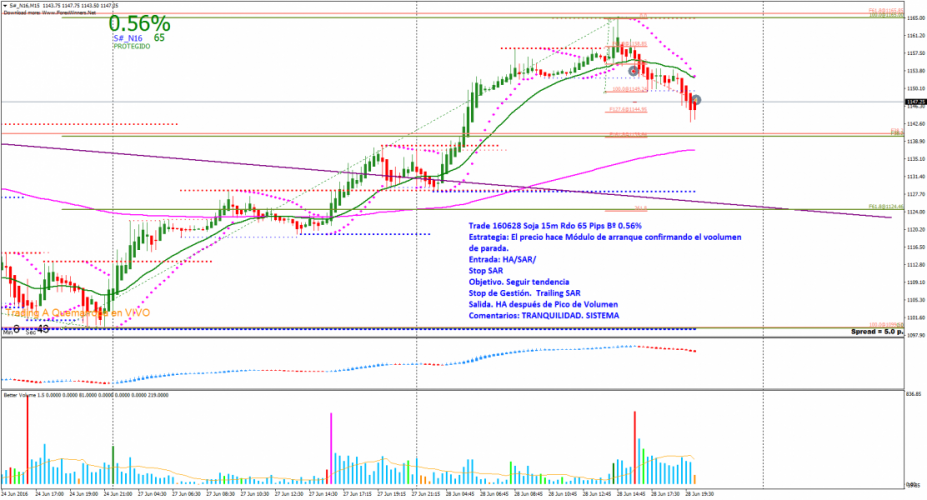Select the PROTEGIDO status label
The height and width of the screenshot is (500, 927).
130,47
